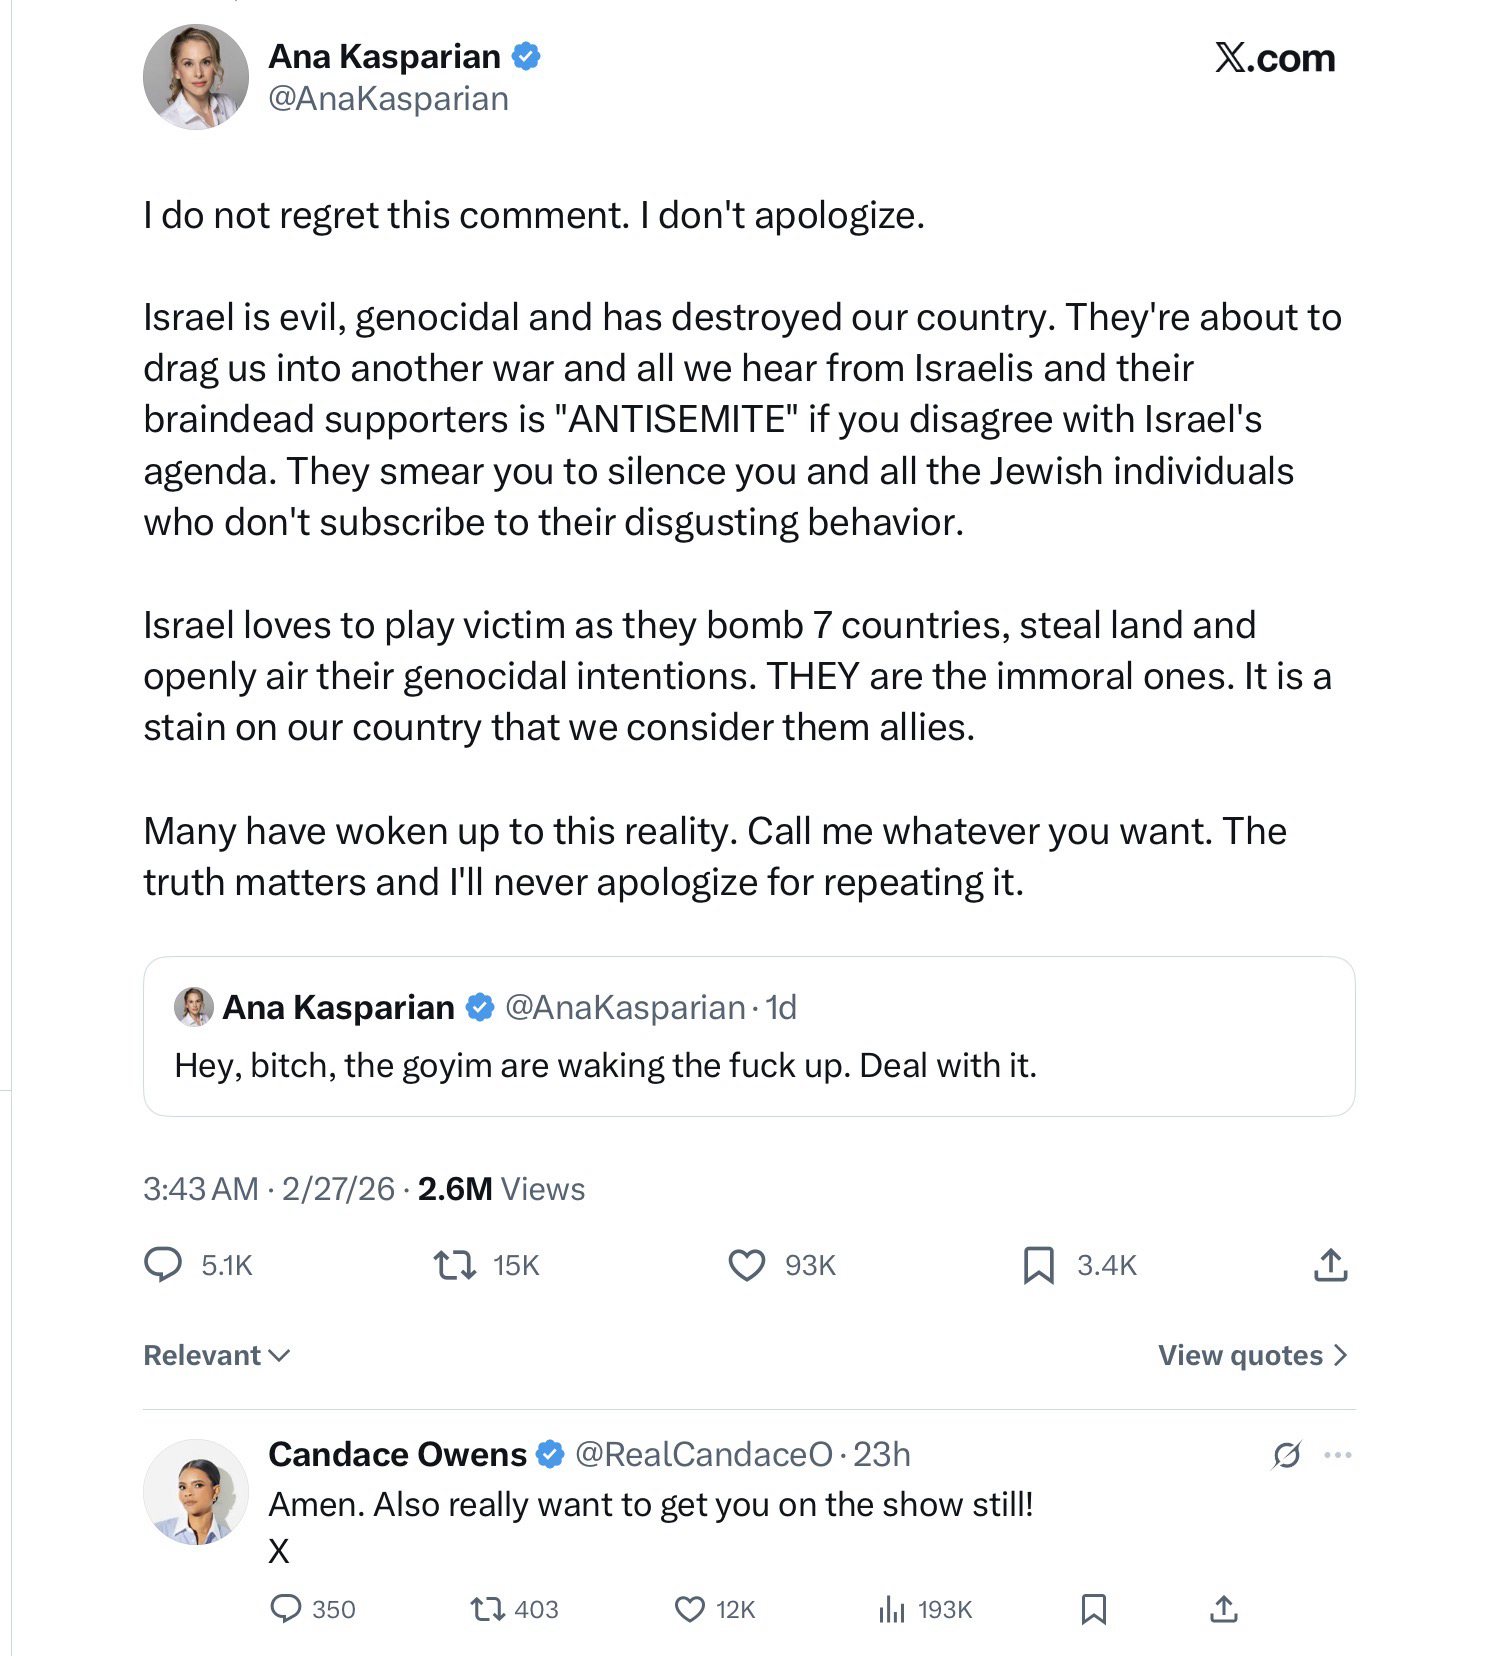1487x1656 pixels.
Task: Open Candace Owens' profile picture
Action: click(x=196, y=1492)
